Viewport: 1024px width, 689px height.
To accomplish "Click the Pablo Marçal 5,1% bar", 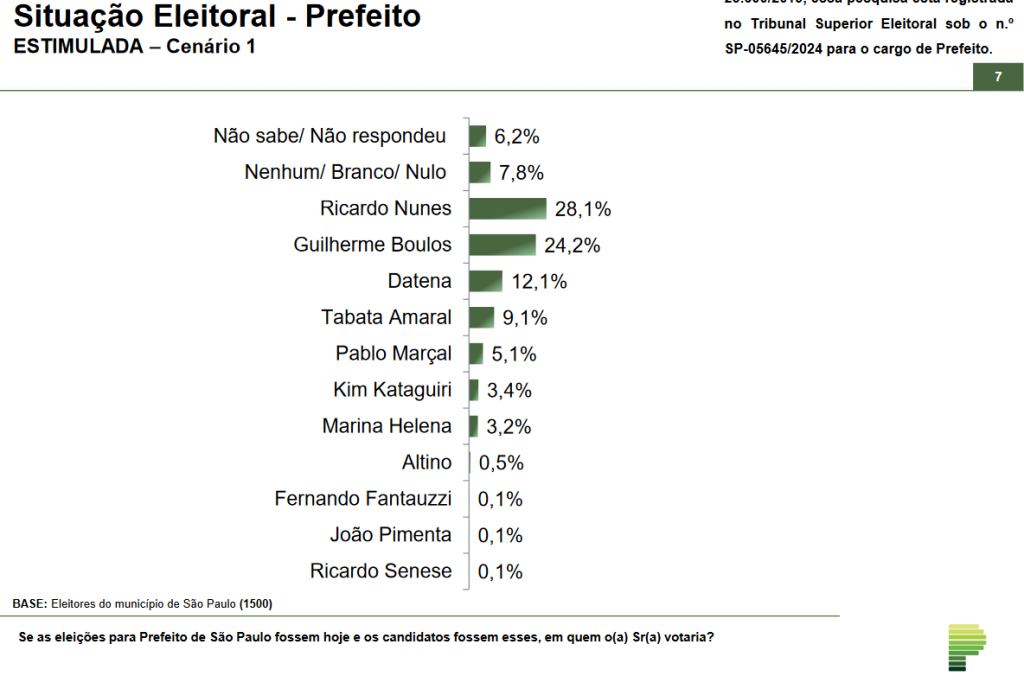I will [476, 354].
